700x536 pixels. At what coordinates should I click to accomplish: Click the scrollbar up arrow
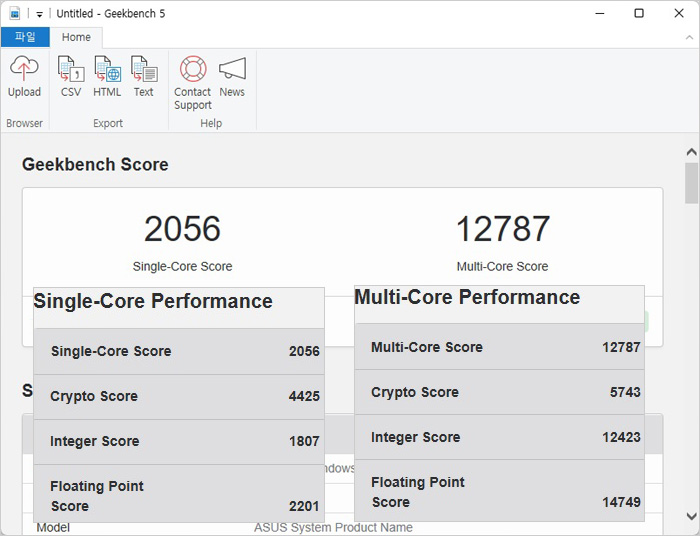pyautogui.click(x=691, y=152)
